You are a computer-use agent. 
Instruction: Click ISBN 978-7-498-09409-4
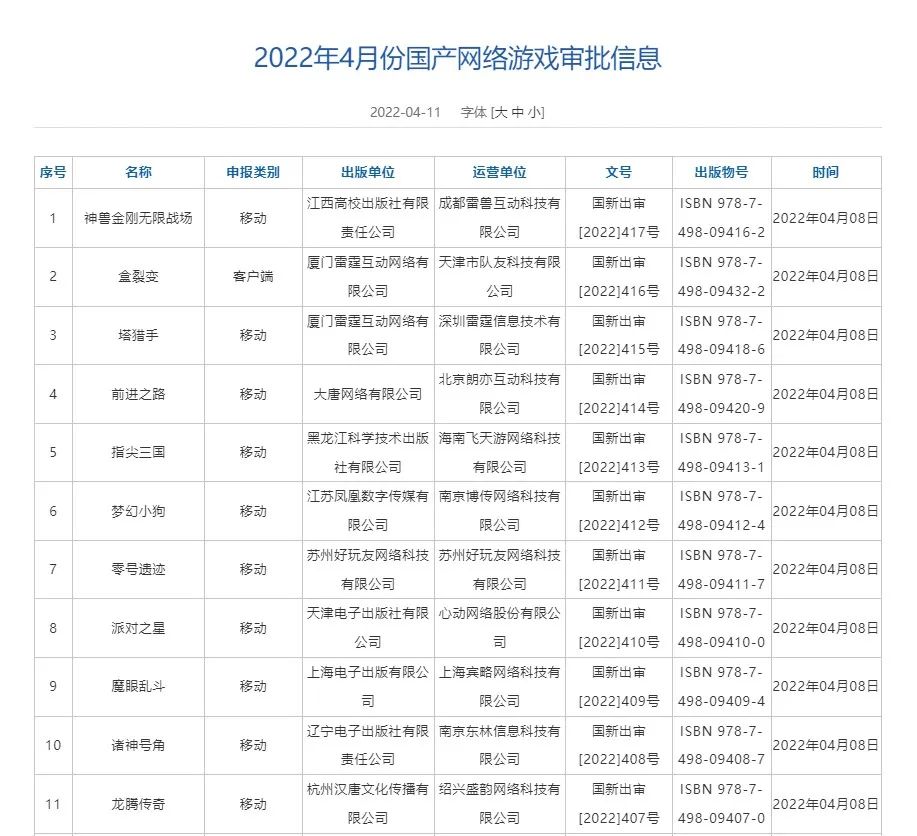pos(722,686)
